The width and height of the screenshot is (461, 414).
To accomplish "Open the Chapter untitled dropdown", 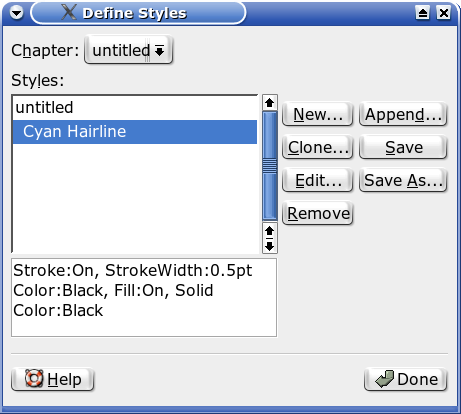I will [x=128, y=50].
